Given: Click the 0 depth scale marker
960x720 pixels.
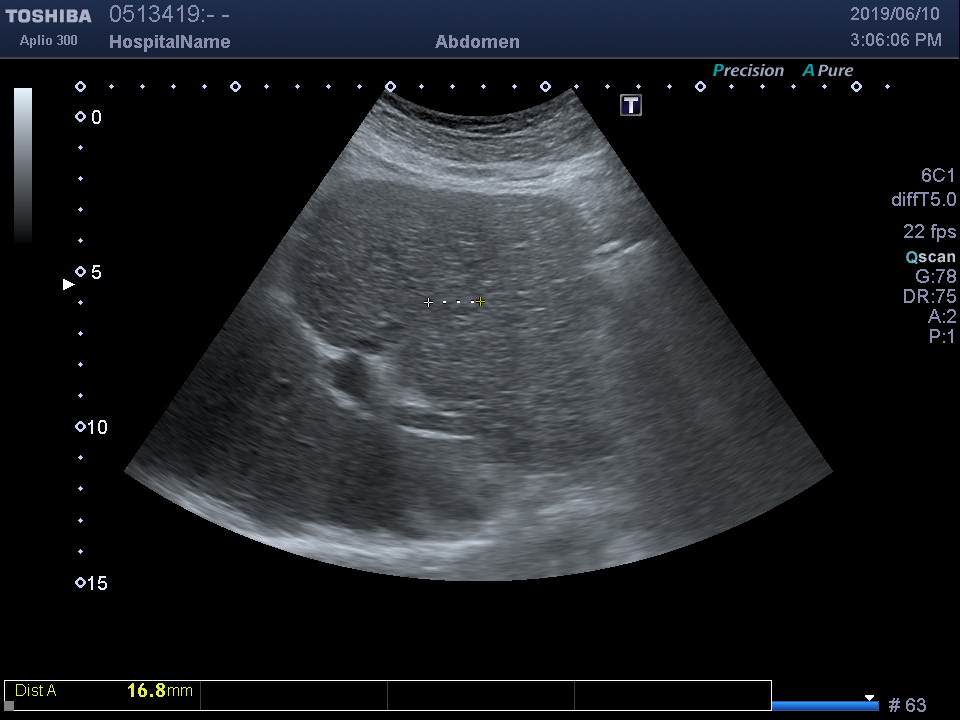Looking at the screenshot, I should (x=81, y=118).
